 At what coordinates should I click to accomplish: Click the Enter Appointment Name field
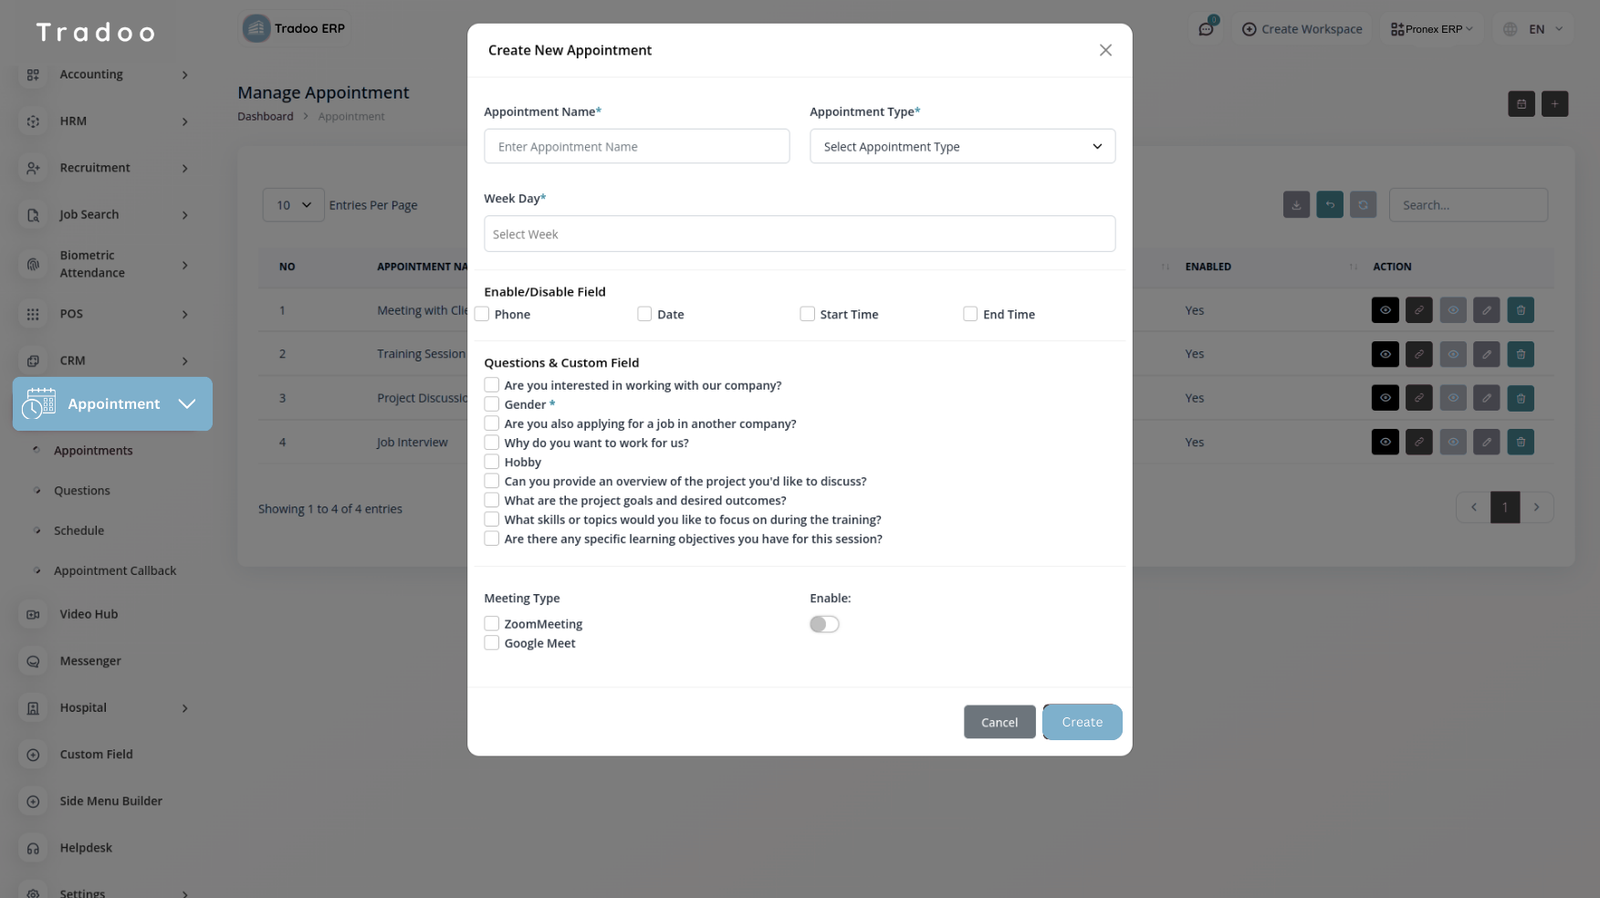click(x=637, y=147)
